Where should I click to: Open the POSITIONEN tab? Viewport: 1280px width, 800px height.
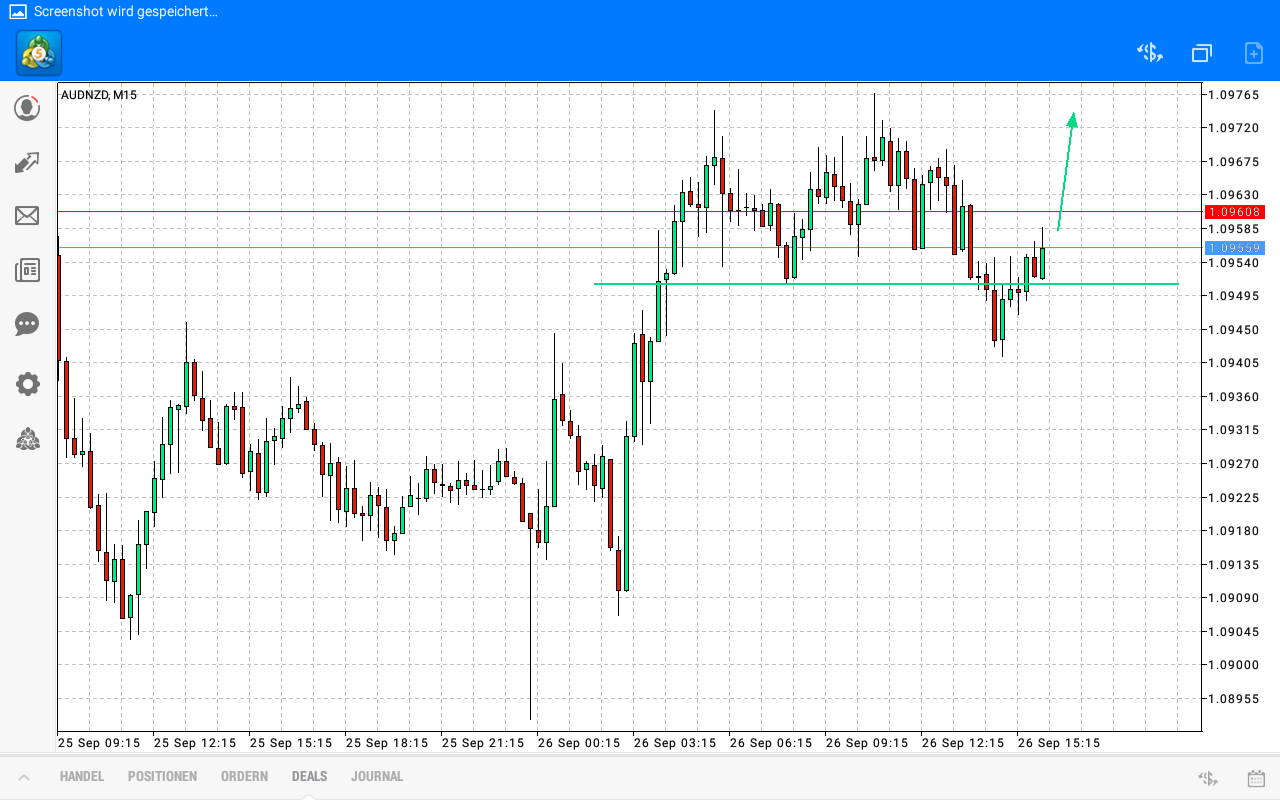tap(162, 776)
